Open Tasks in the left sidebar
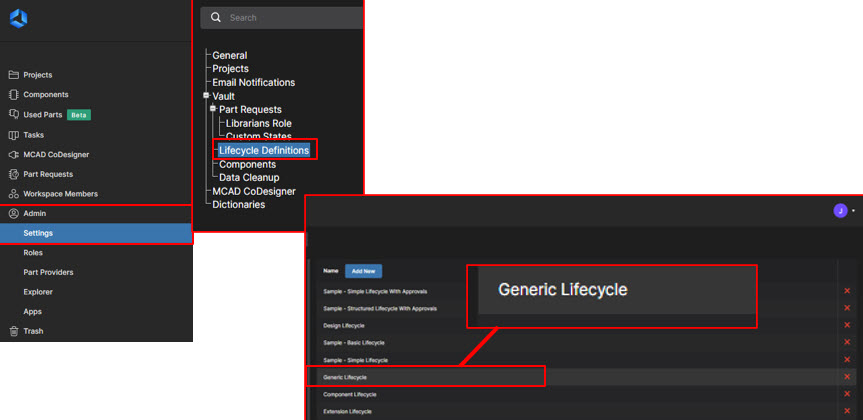Viewport: 863px width, 420px height. pos(33,135)
